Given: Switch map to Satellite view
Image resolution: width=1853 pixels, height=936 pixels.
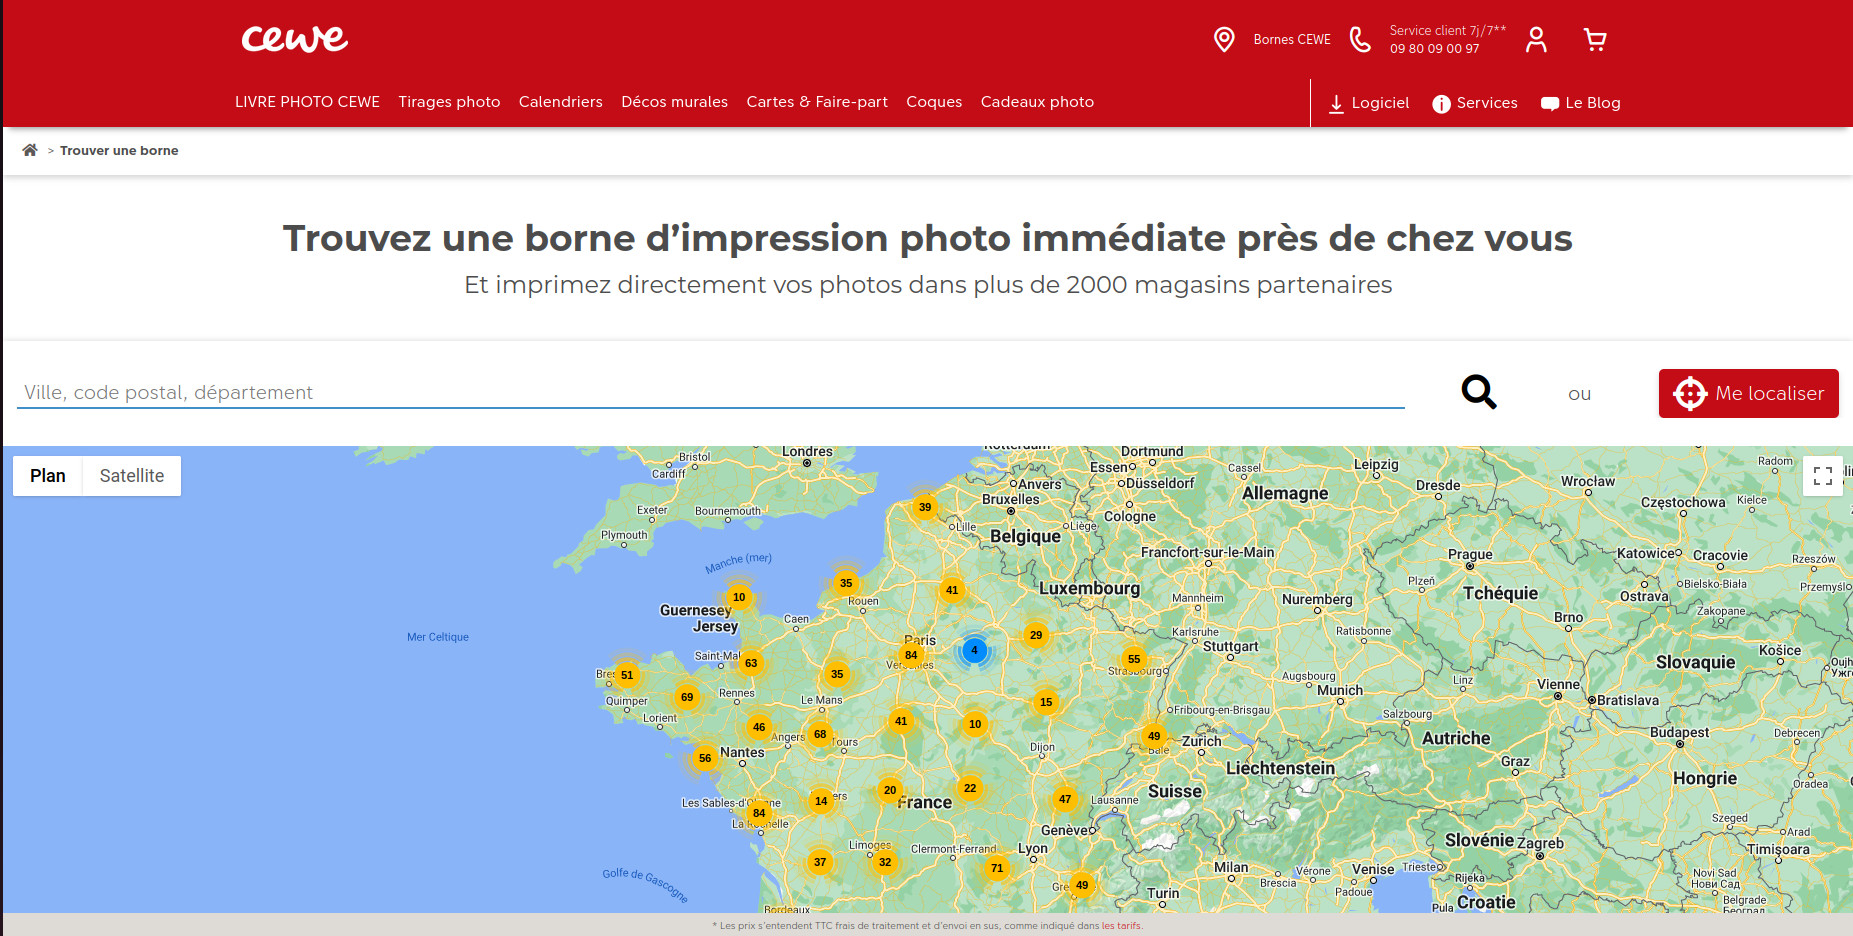Looking at the screenshot, I should pyautogui.click(x=131, y=476).
